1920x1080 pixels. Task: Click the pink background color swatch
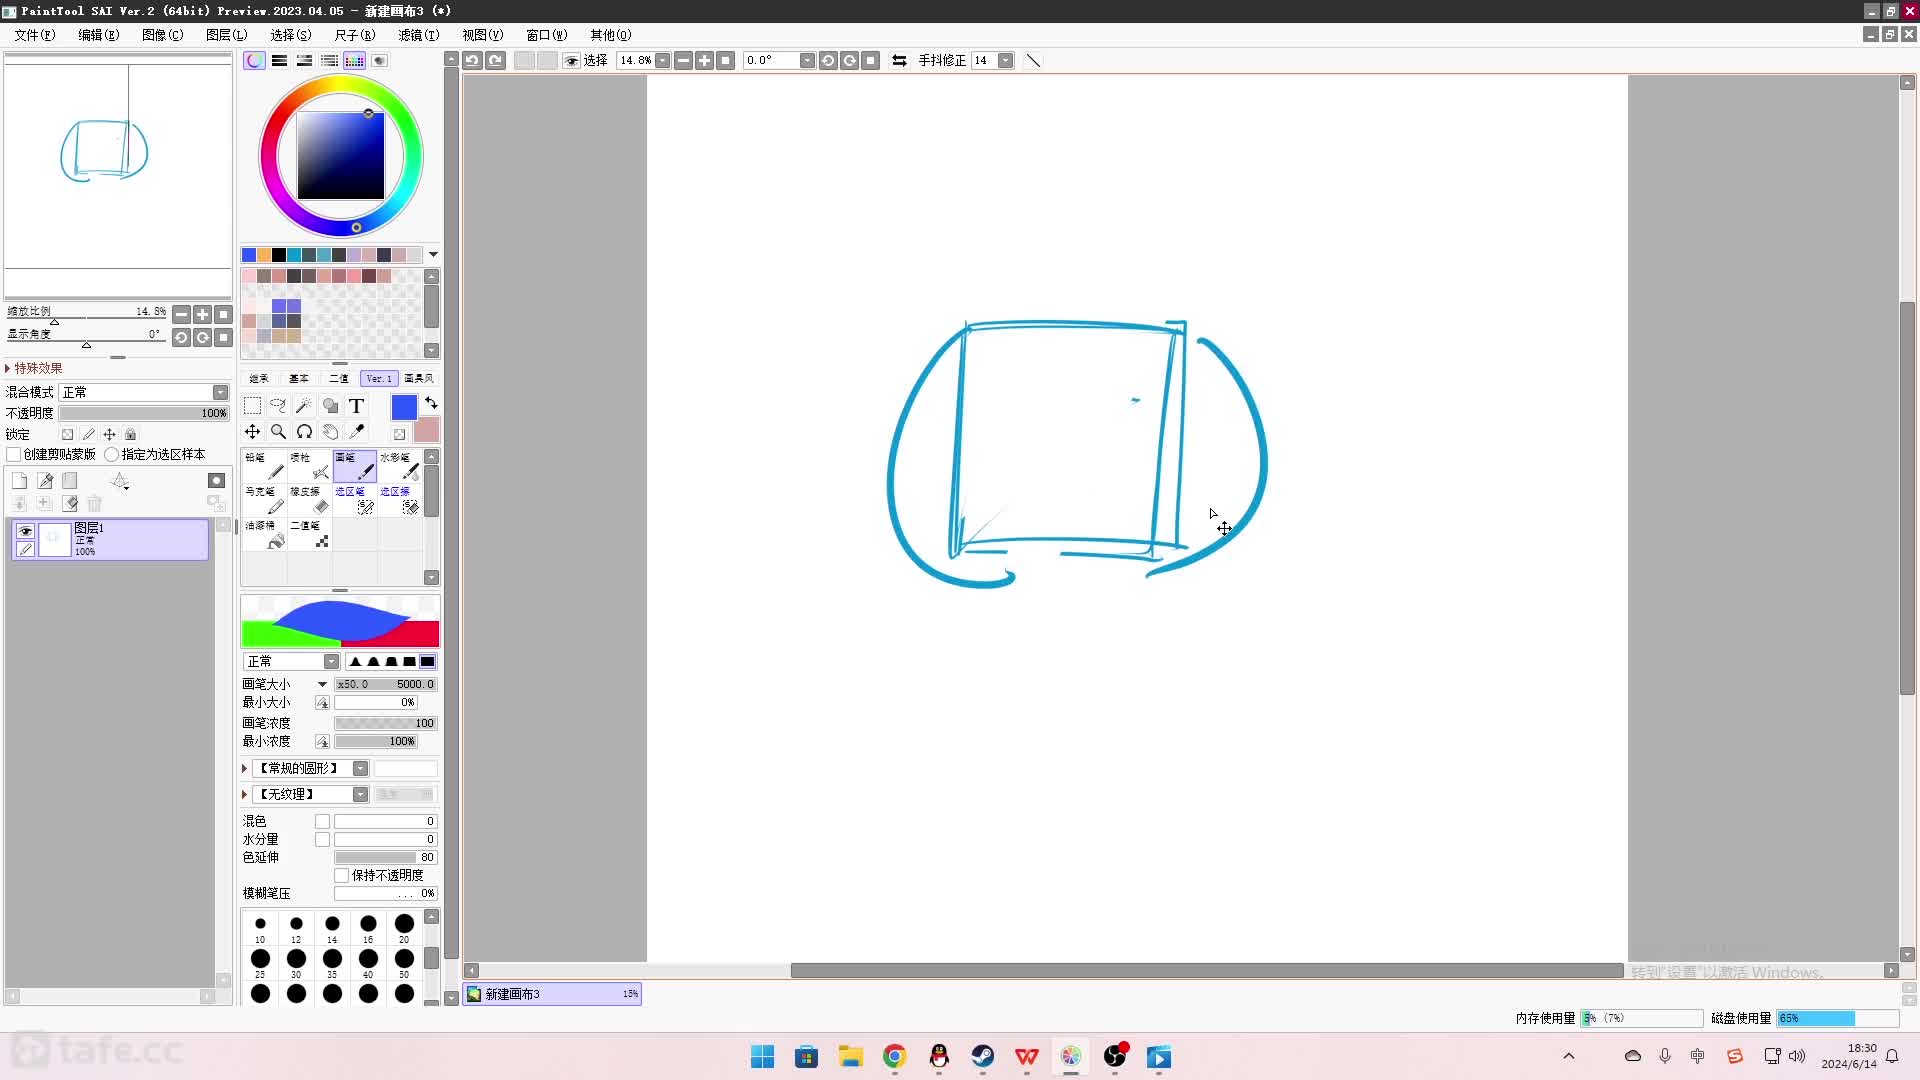click(427, 430)
